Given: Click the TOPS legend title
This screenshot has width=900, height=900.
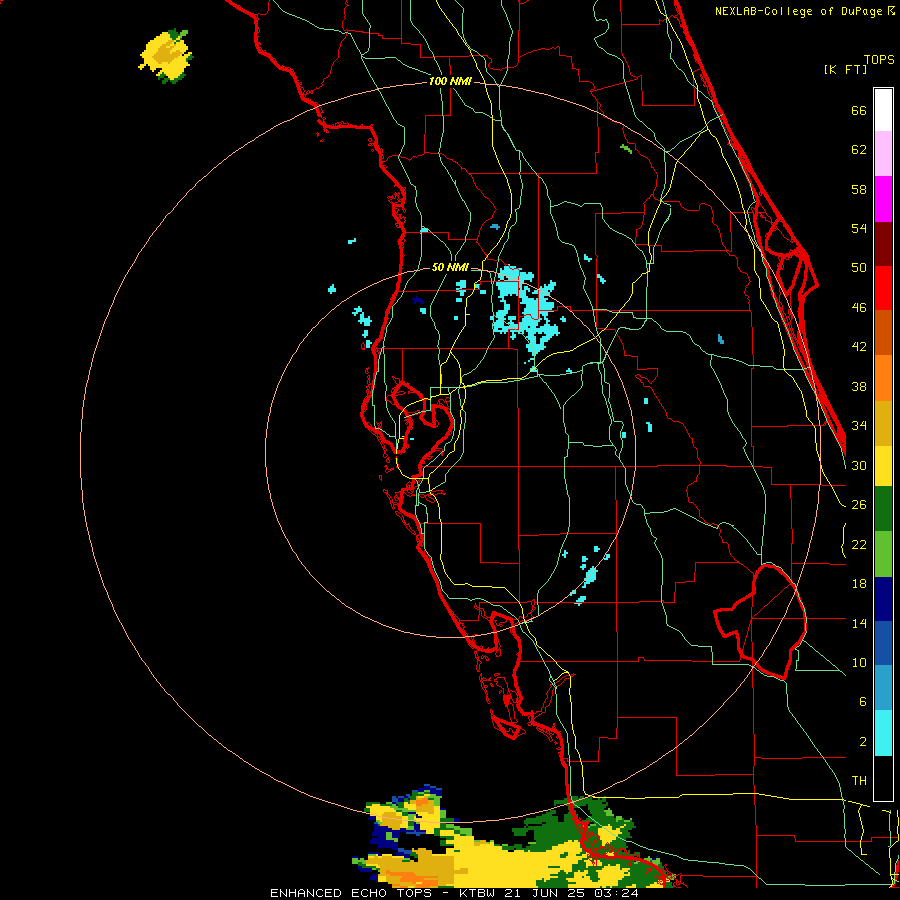Looking at the screenshot, I should click(879, 59).
